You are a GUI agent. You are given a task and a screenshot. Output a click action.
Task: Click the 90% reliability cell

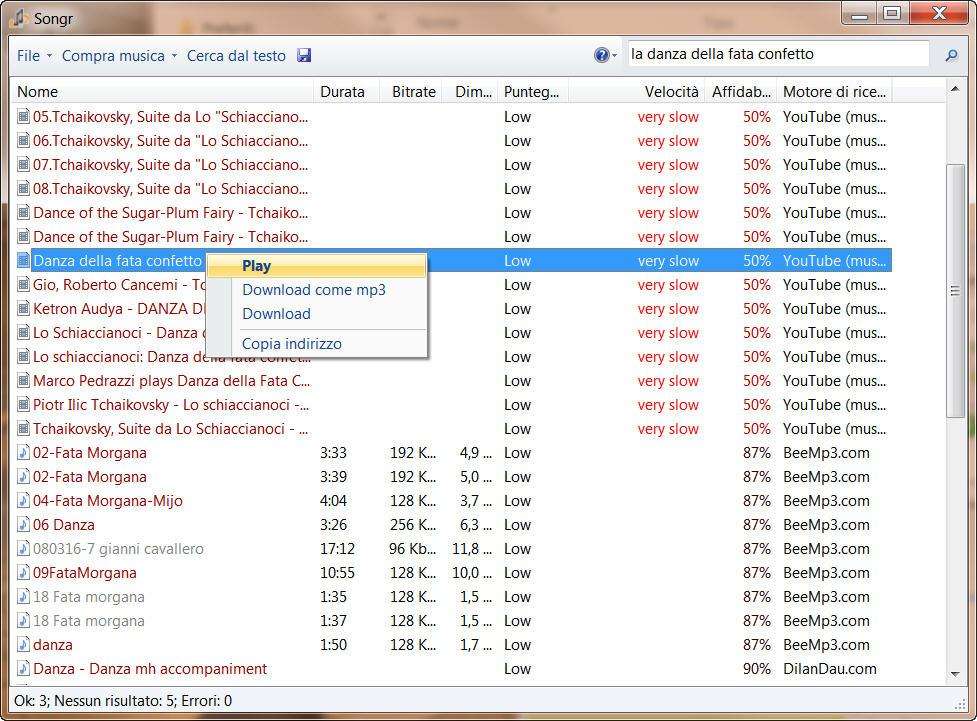756,669
